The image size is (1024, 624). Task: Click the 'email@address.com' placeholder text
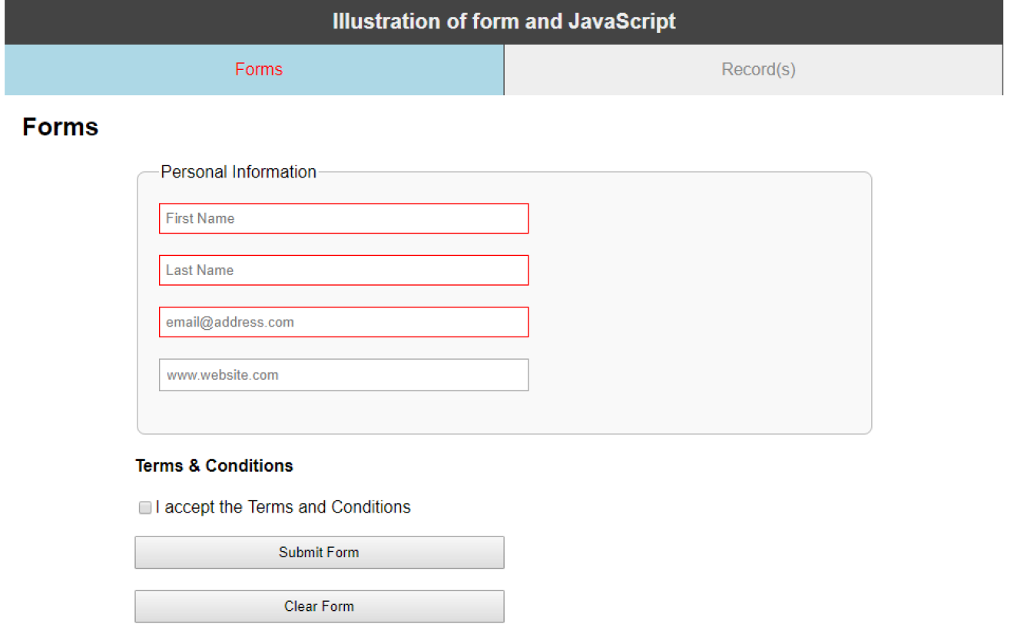pos(230,323)
